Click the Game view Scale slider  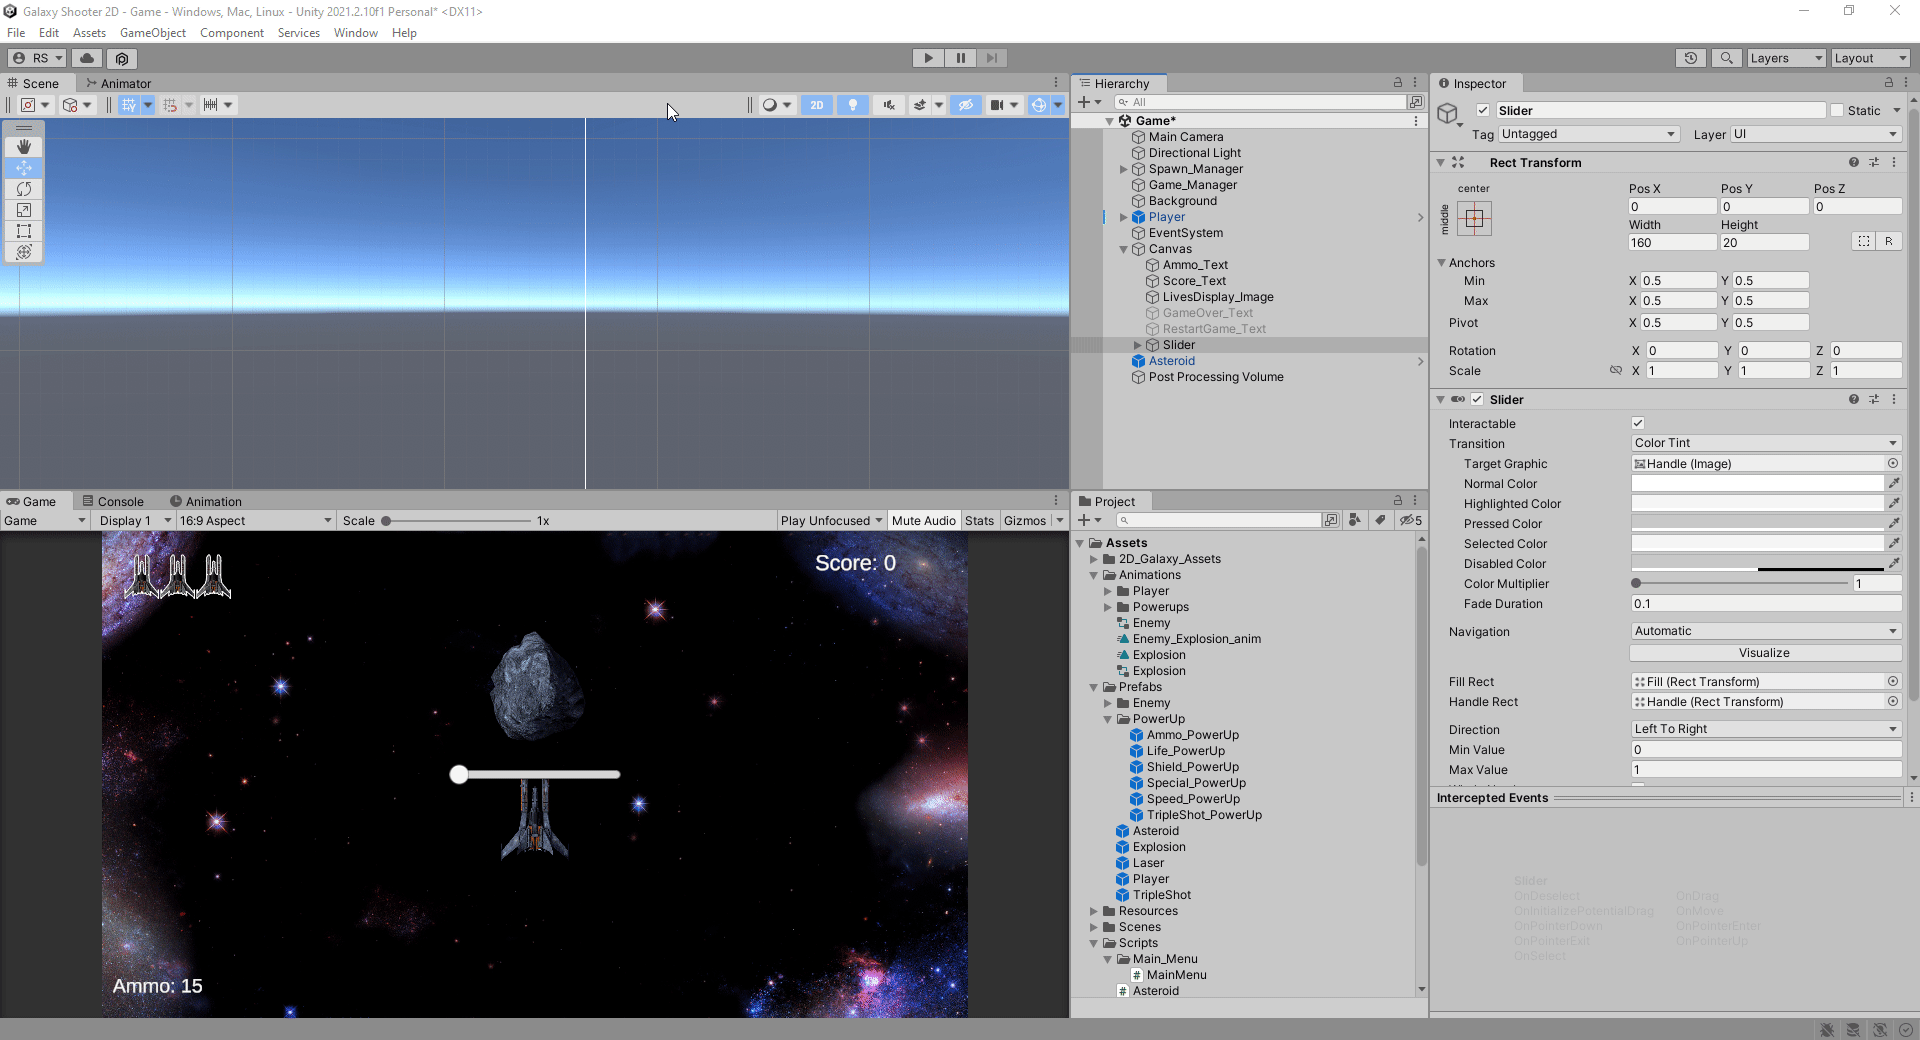click(x=457, y=520)
